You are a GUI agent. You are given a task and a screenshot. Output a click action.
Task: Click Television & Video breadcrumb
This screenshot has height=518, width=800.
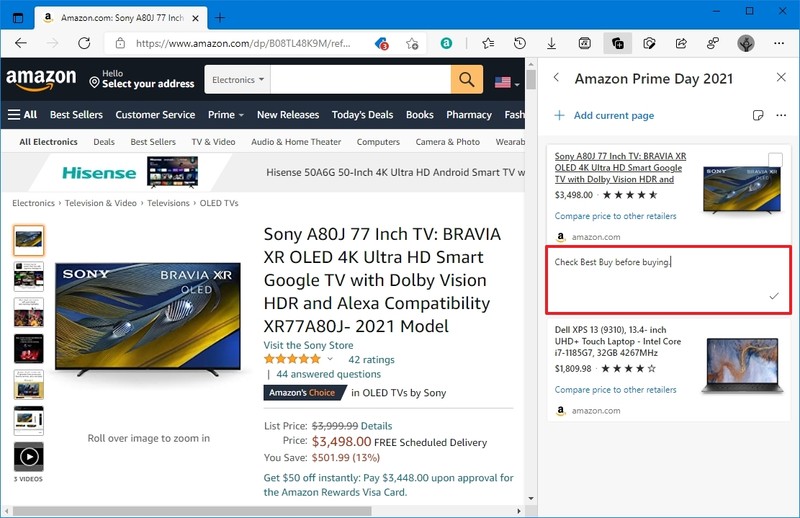coord(101,203)
